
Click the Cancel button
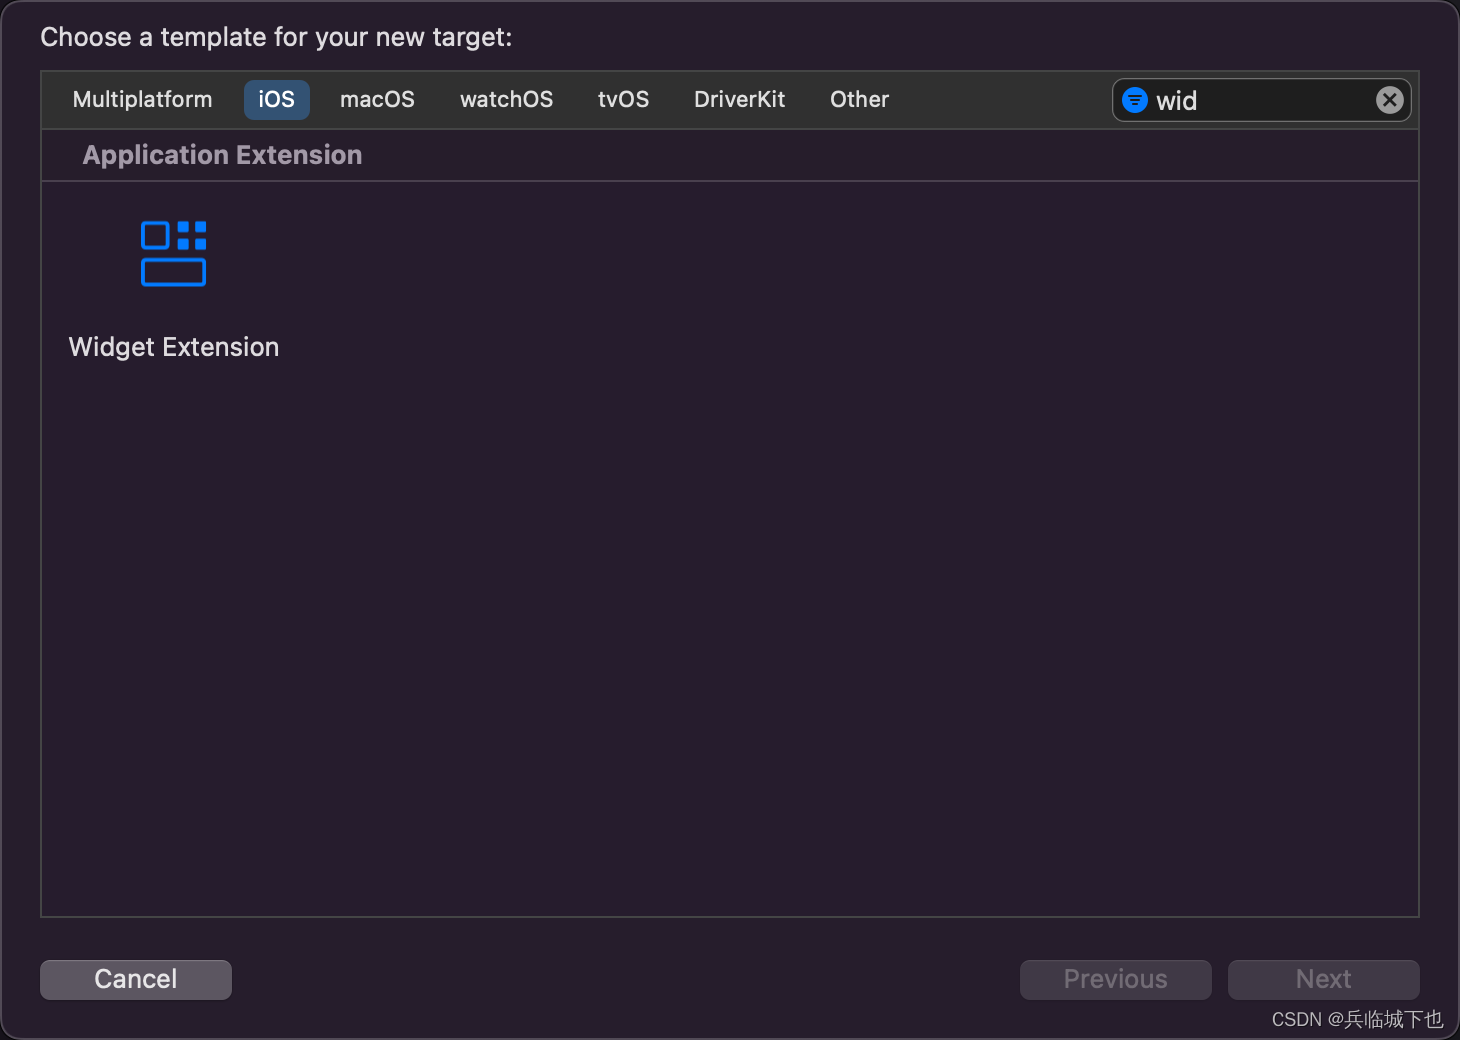pyautogui.click(x=136, y=979)
